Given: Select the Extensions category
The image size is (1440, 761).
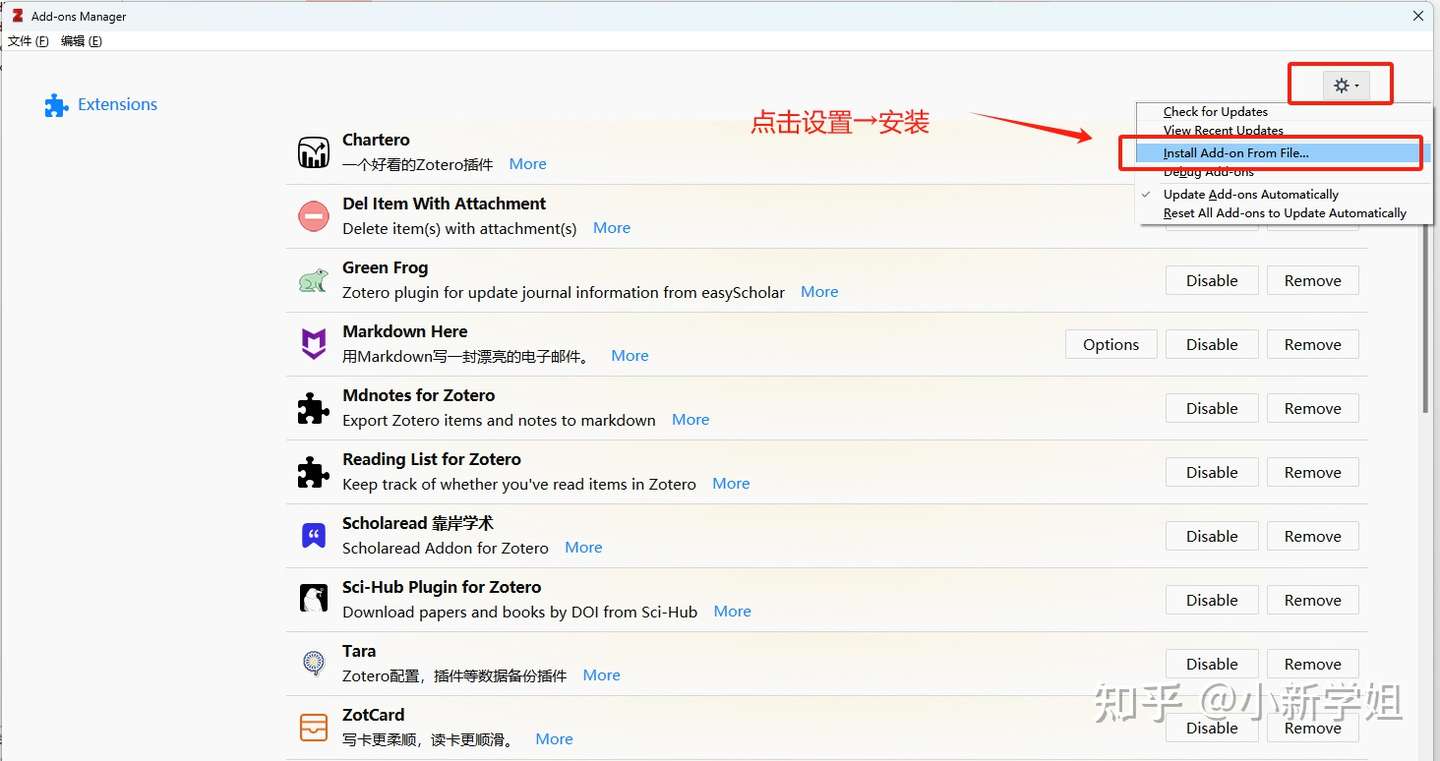Looking at the screenshot, I should pyautogui.click(x=101, y=105).
